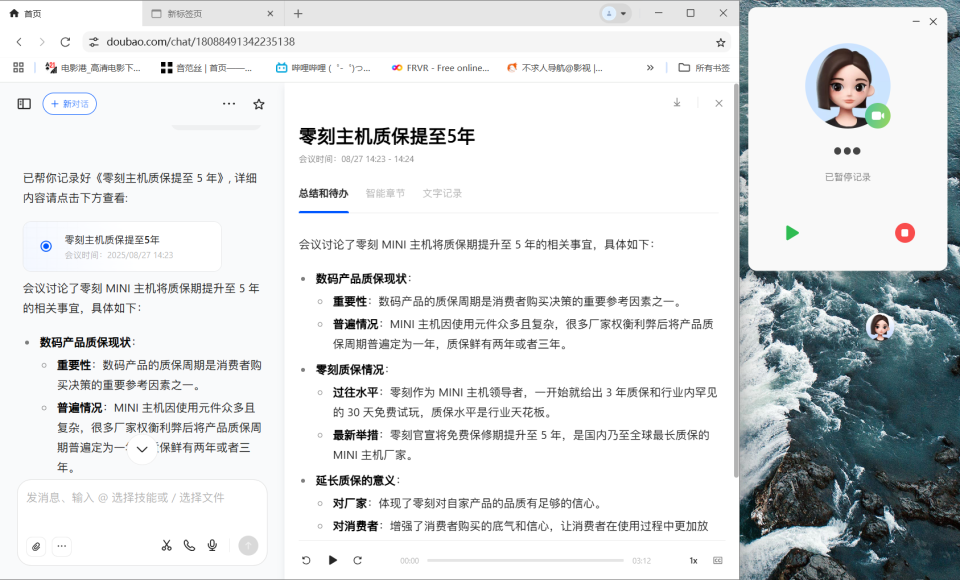Open the 所有书签 folder
The width and height of the screenshot is (960, 580).
704,68
